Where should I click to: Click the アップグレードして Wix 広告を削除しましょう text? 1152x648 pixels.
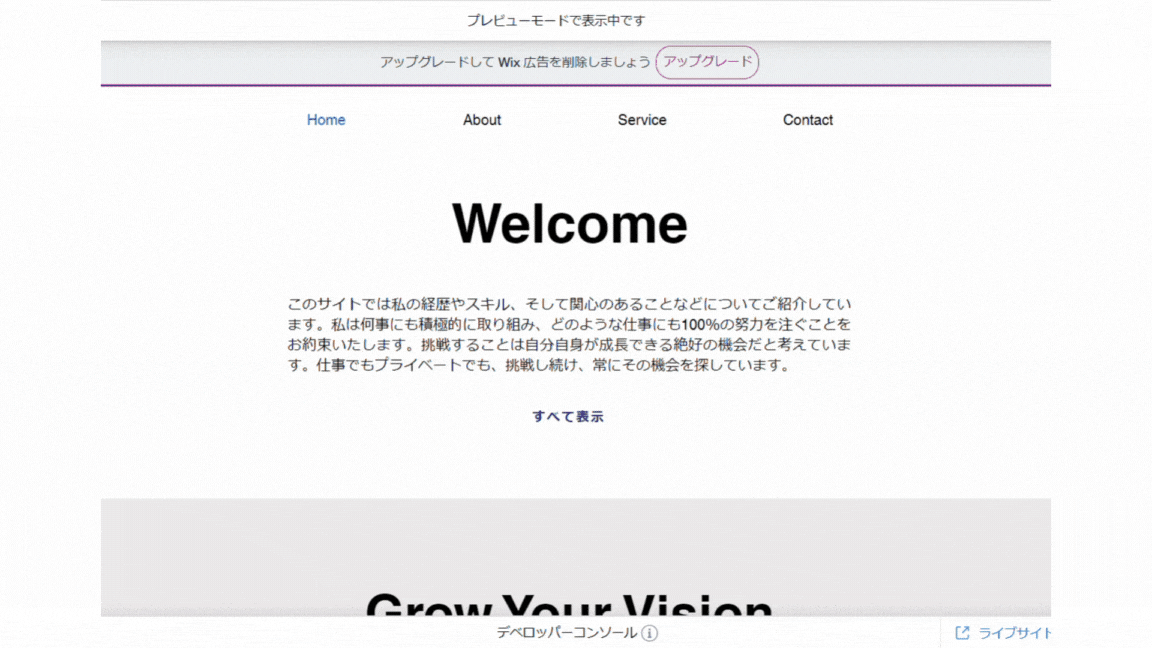[515, 62]
